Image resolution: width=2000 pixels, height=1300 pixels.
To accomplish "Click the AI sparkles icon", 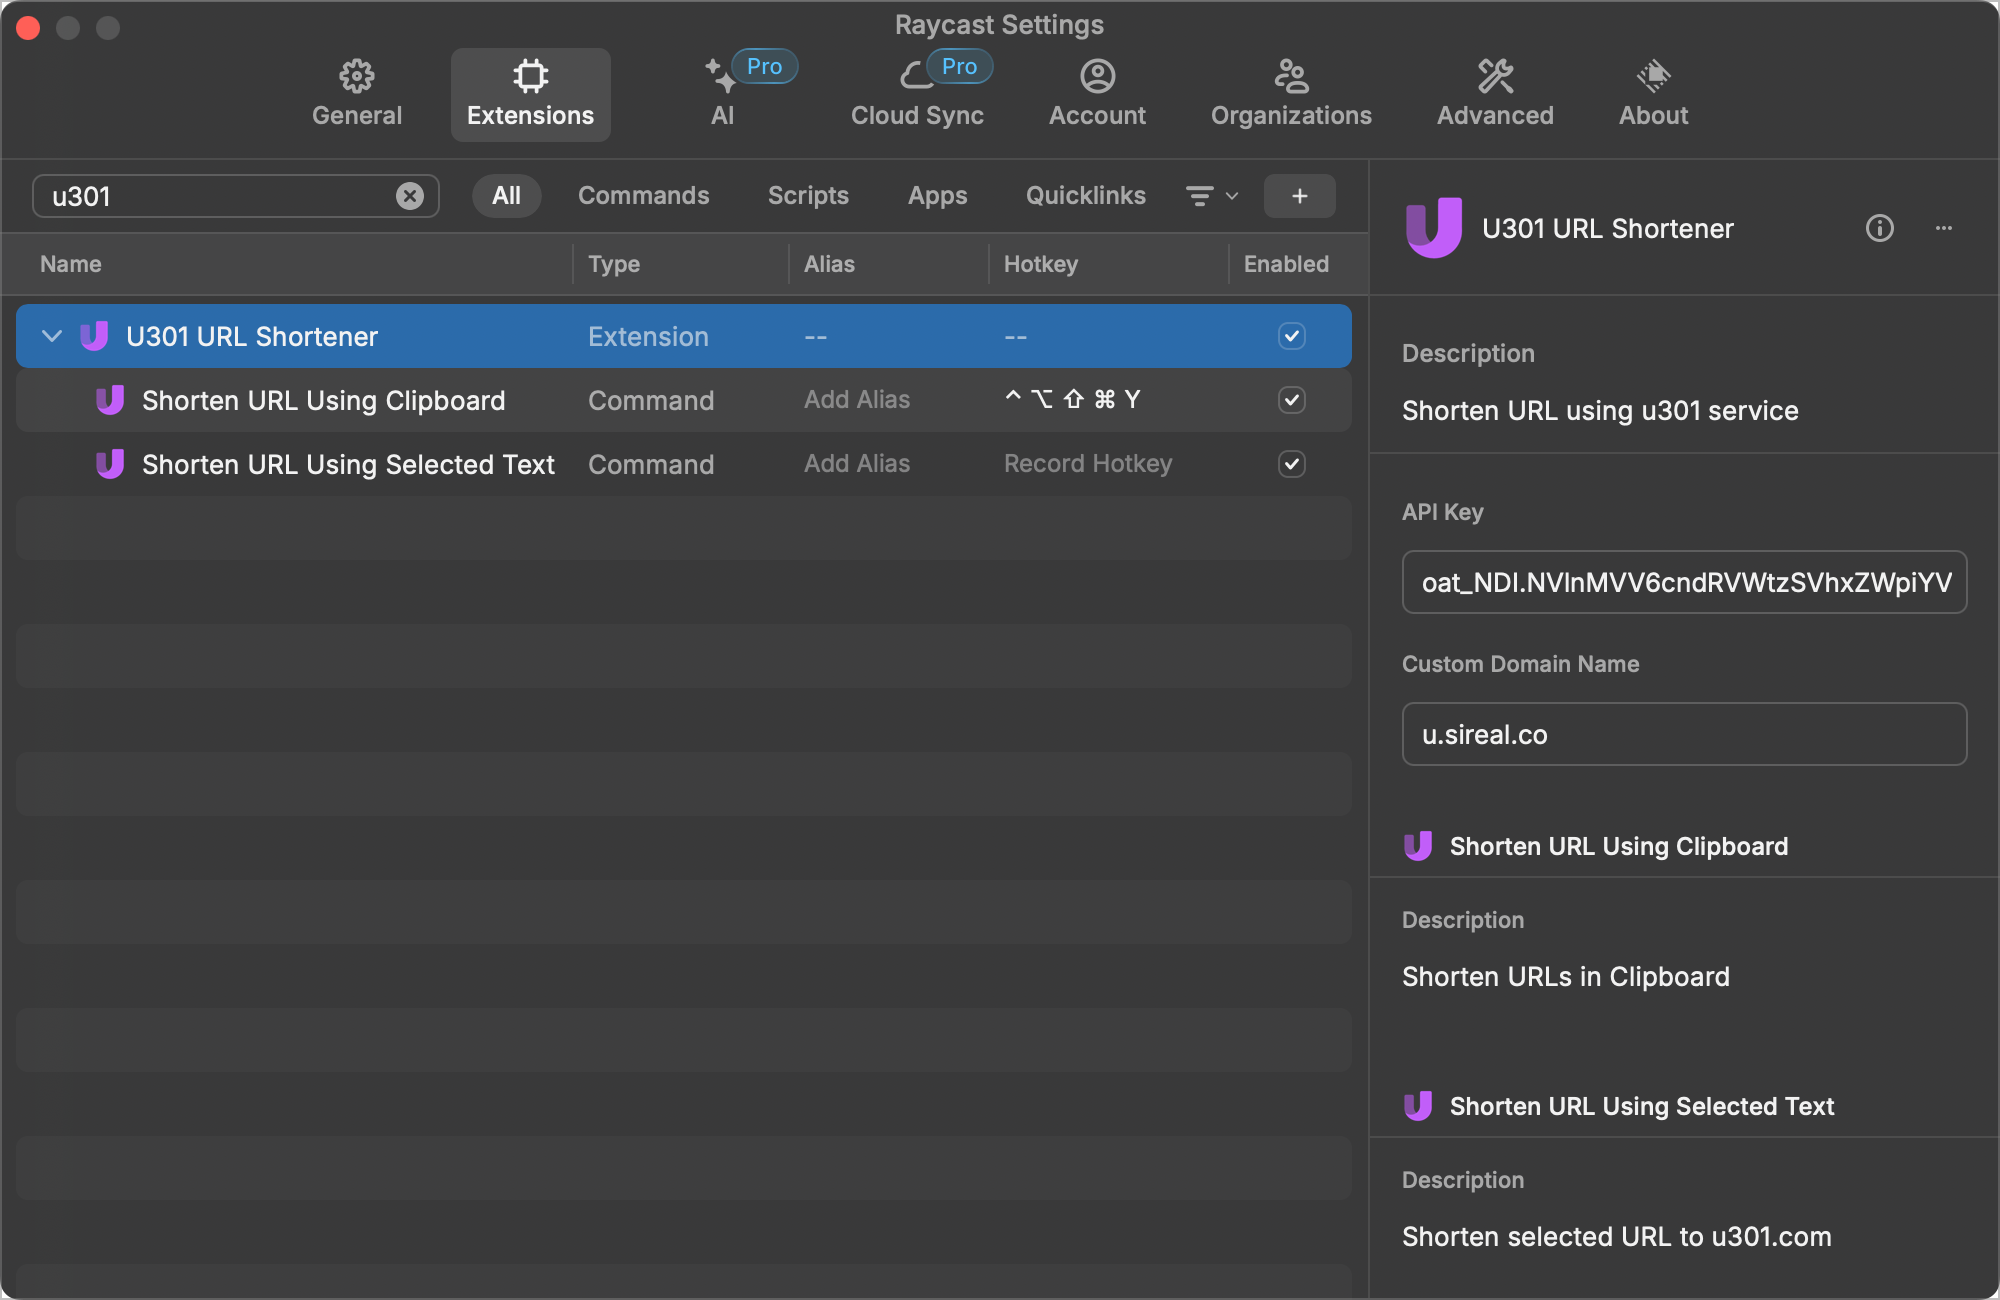I will click(720, 75).
